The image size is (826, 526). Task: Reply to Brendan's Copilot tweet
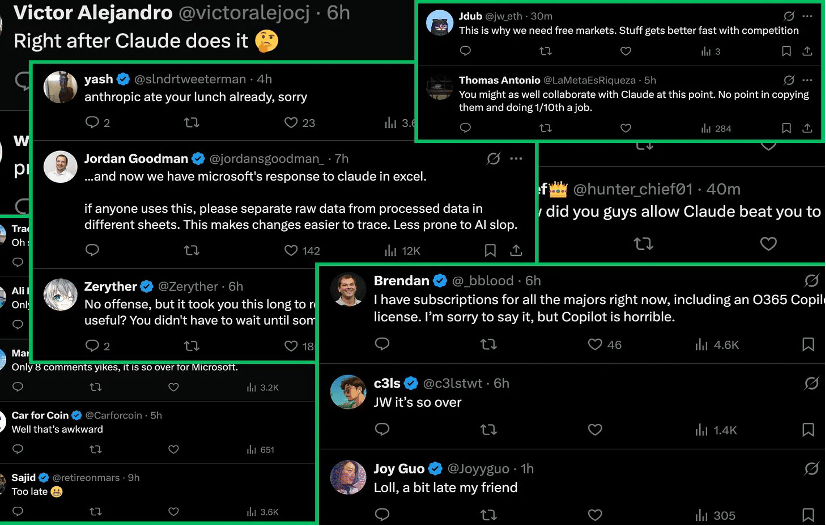381,344
